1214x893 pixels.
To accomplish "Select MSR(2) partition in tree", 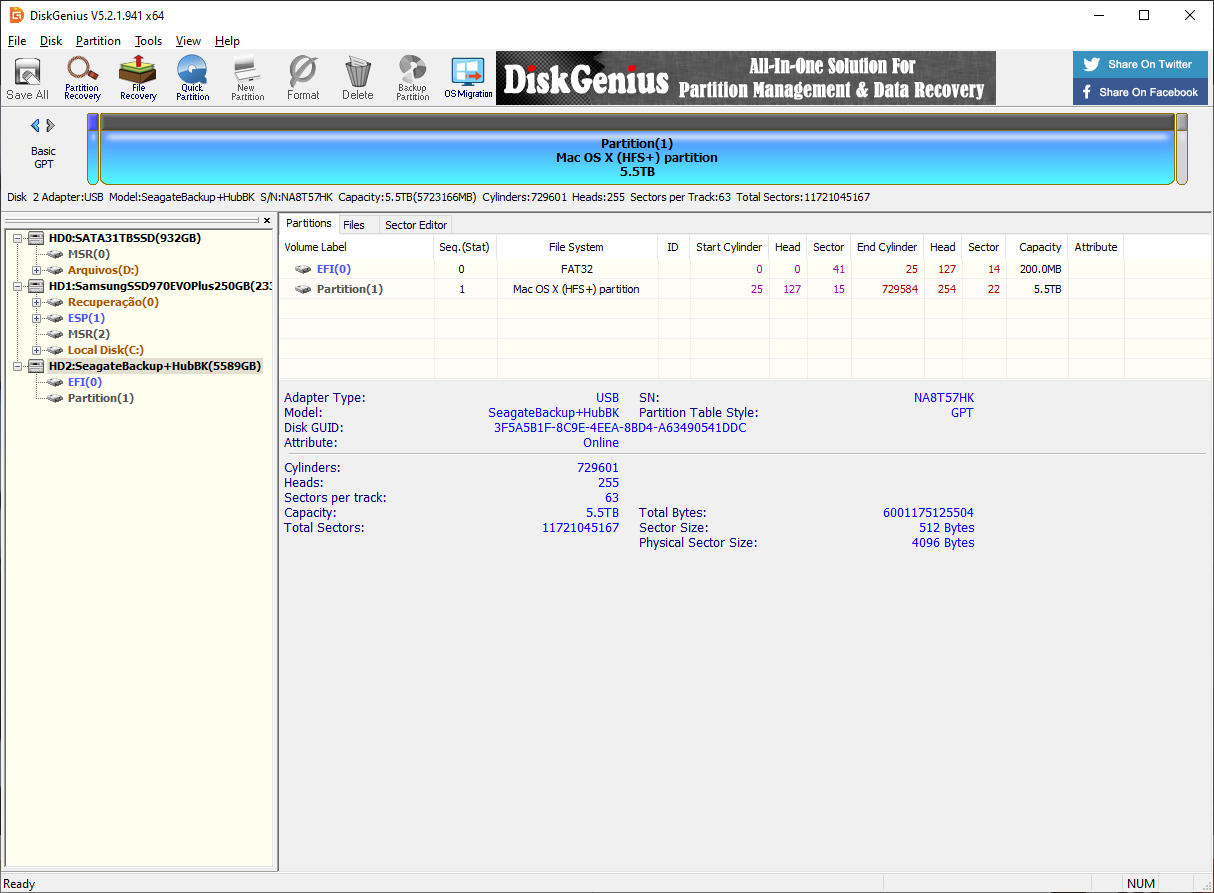I will coord(89,334).
